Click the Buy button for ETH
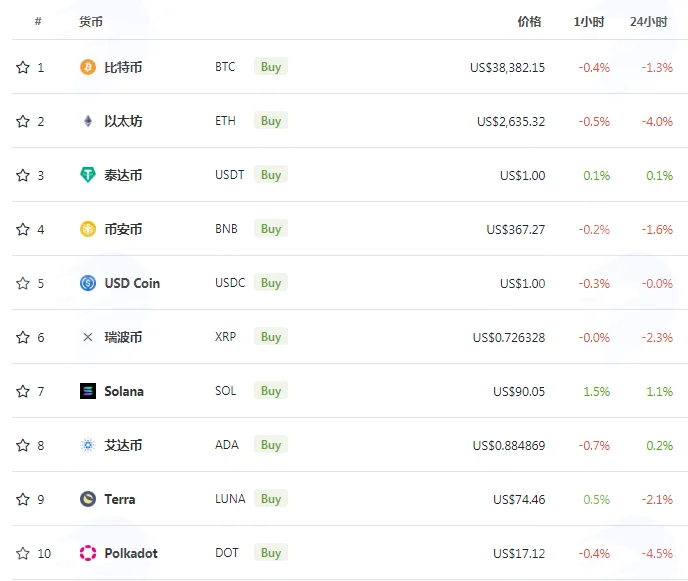 point(271,121)
